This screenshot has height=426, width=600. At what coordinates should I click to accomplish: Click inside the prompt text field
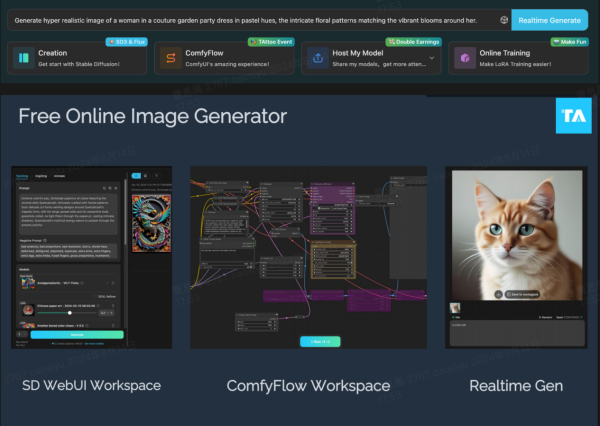[x=250, y=20]
